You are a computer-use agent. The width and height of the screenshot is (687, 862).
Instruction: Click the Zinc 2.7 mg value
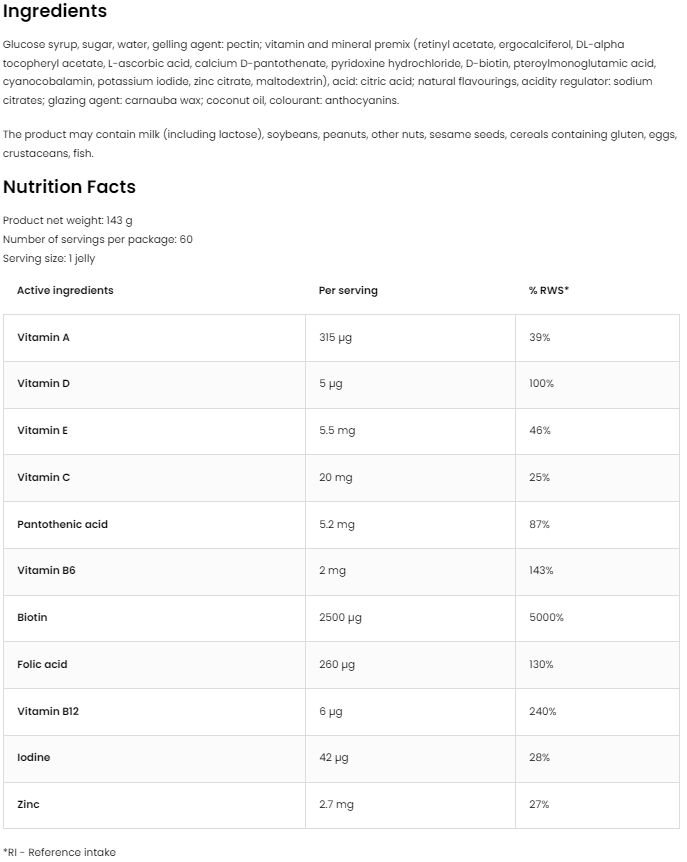pyautogui.click(x=336, y=804)
